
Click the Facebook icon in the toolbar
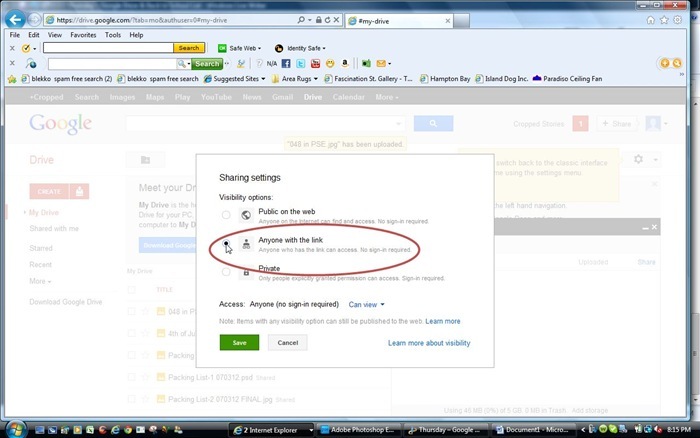point(286,63)
